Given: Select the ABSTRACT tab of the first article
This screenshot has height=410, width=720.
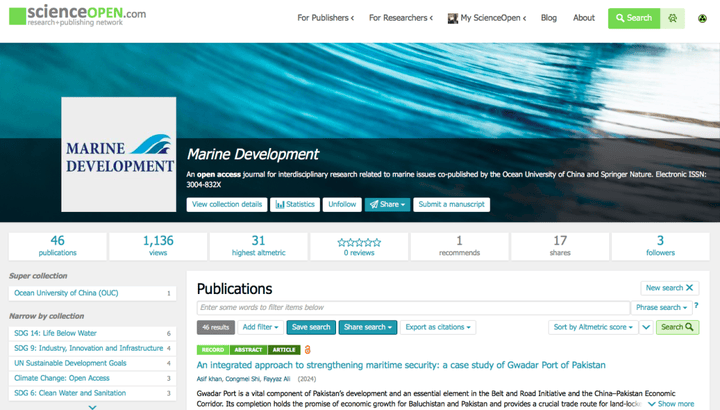Looking at the screenshot, I should click(248, 350).
